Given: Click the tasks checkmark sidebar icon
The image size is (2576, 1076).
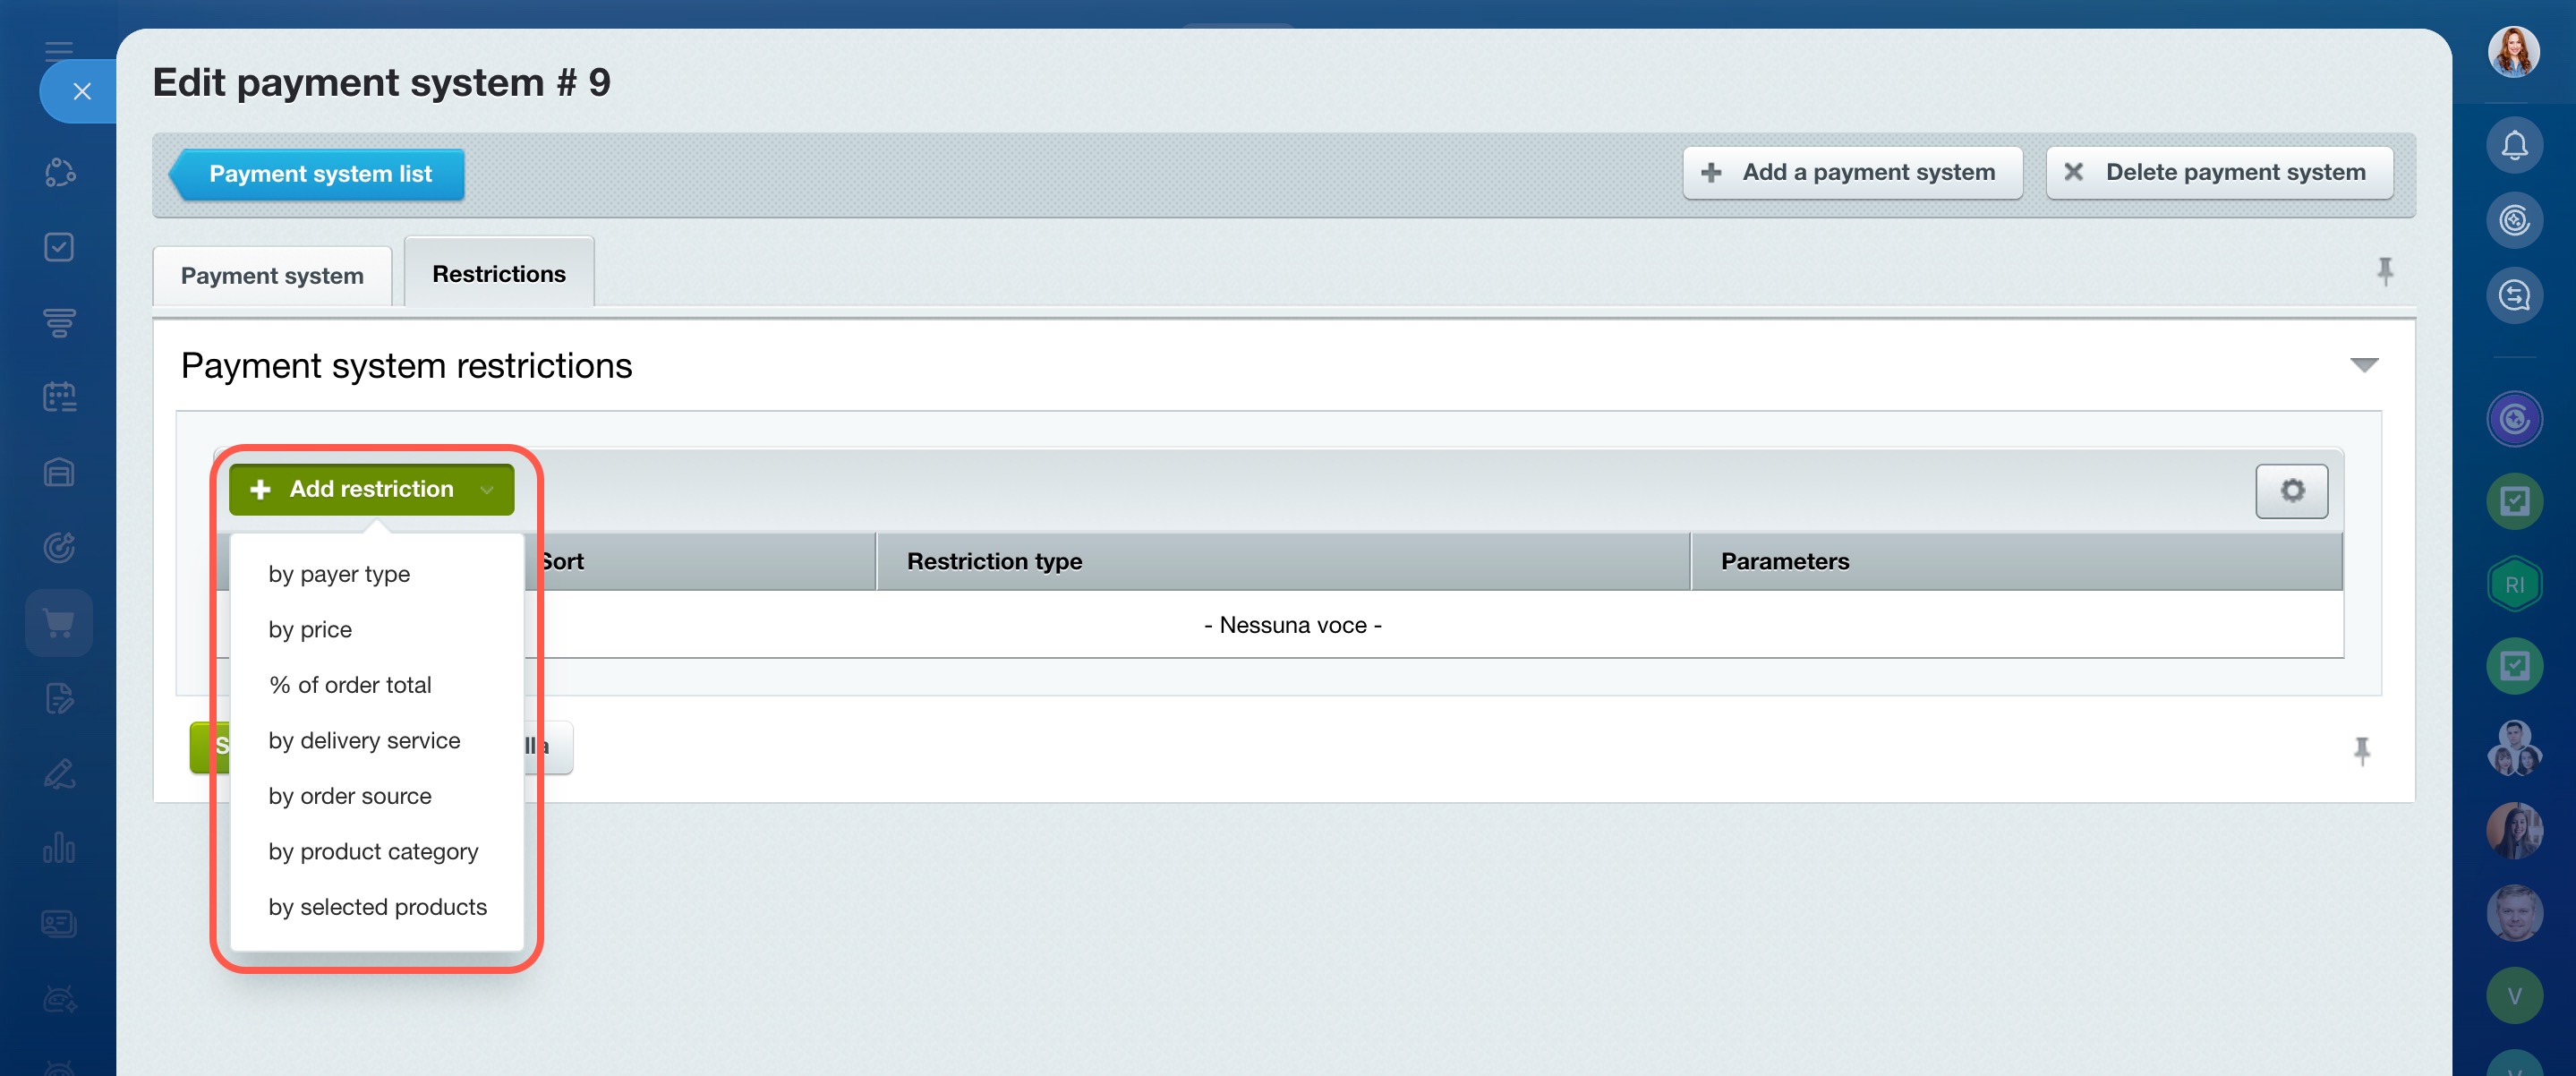Looking at the screenshot, I should click(59, 247).
